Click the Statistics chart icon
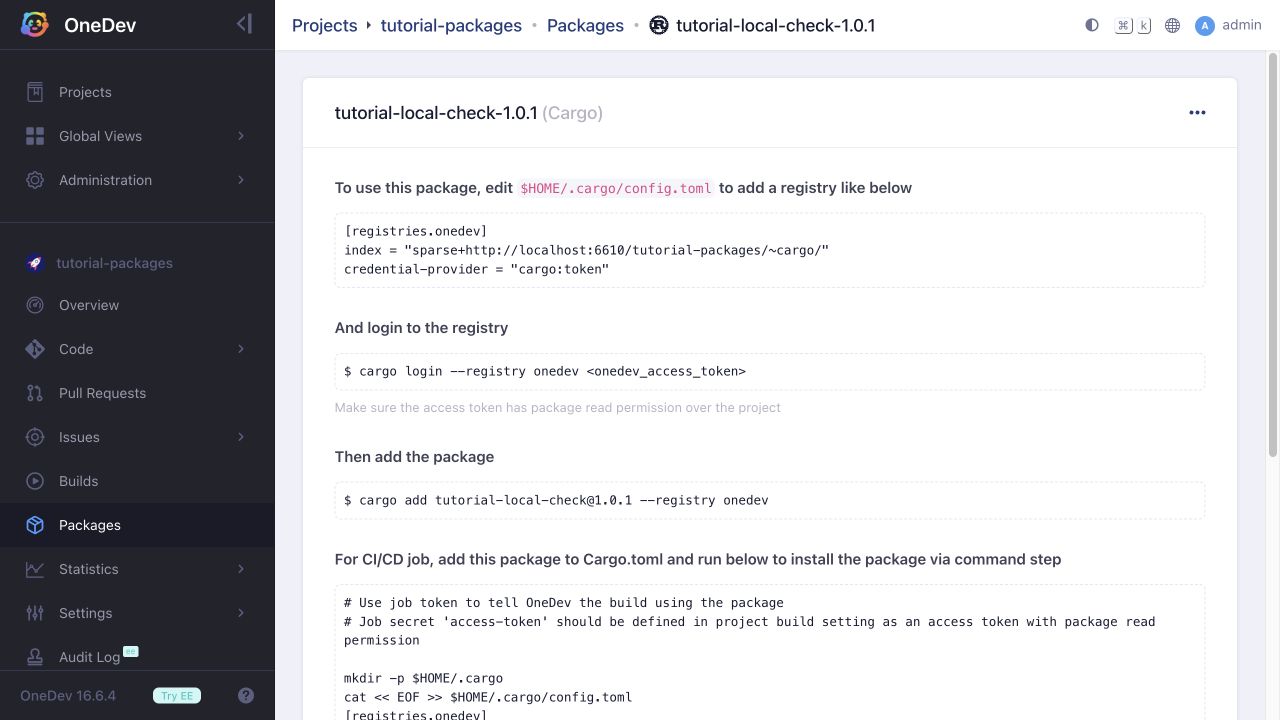Image resolution: width=1280 pixels, height=720 pixels. pyautogui.click(x=35, y=569)
